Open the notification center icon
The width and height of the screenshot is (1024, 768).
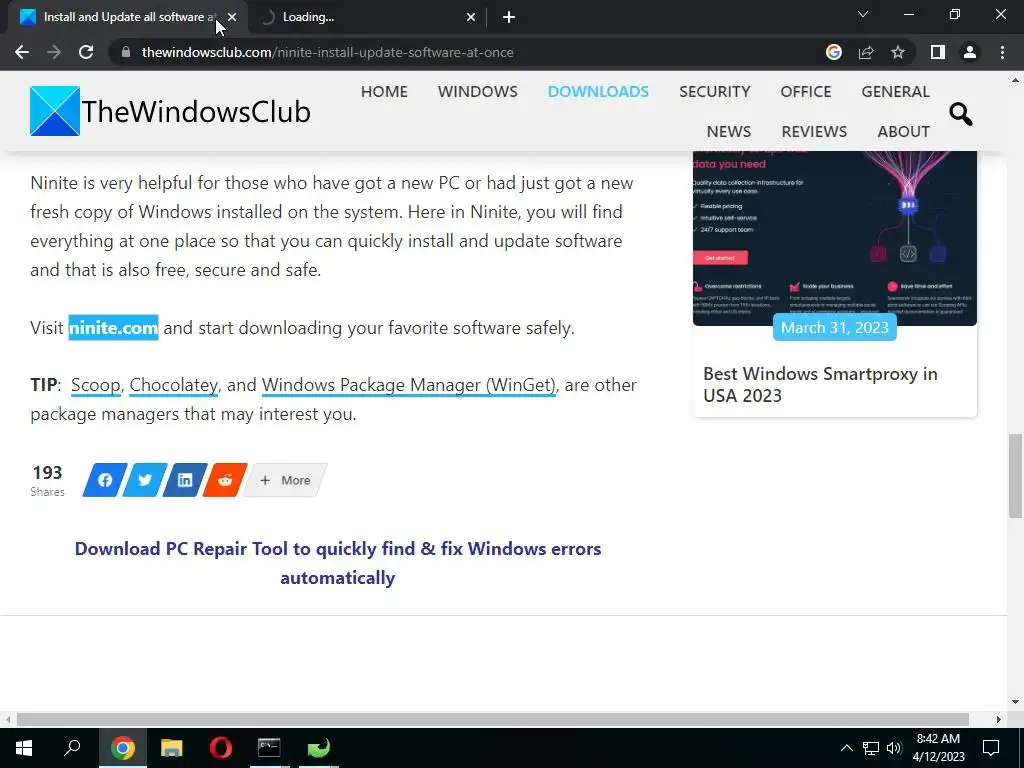tap(991, 748)
